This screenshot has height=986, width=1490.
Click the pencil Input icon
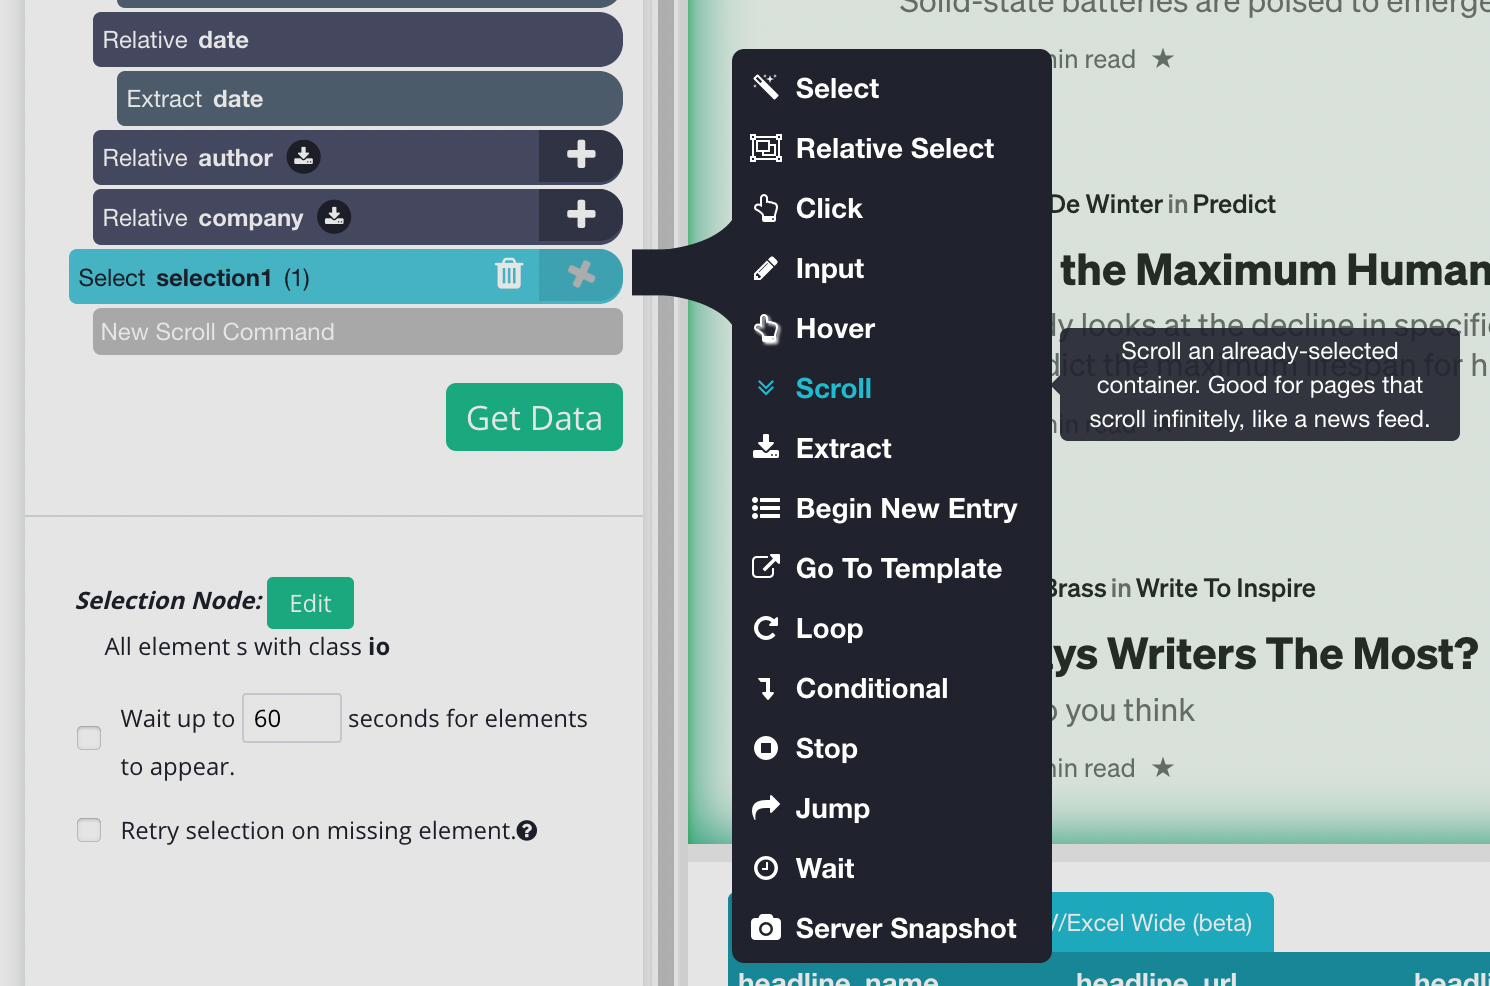766,268
